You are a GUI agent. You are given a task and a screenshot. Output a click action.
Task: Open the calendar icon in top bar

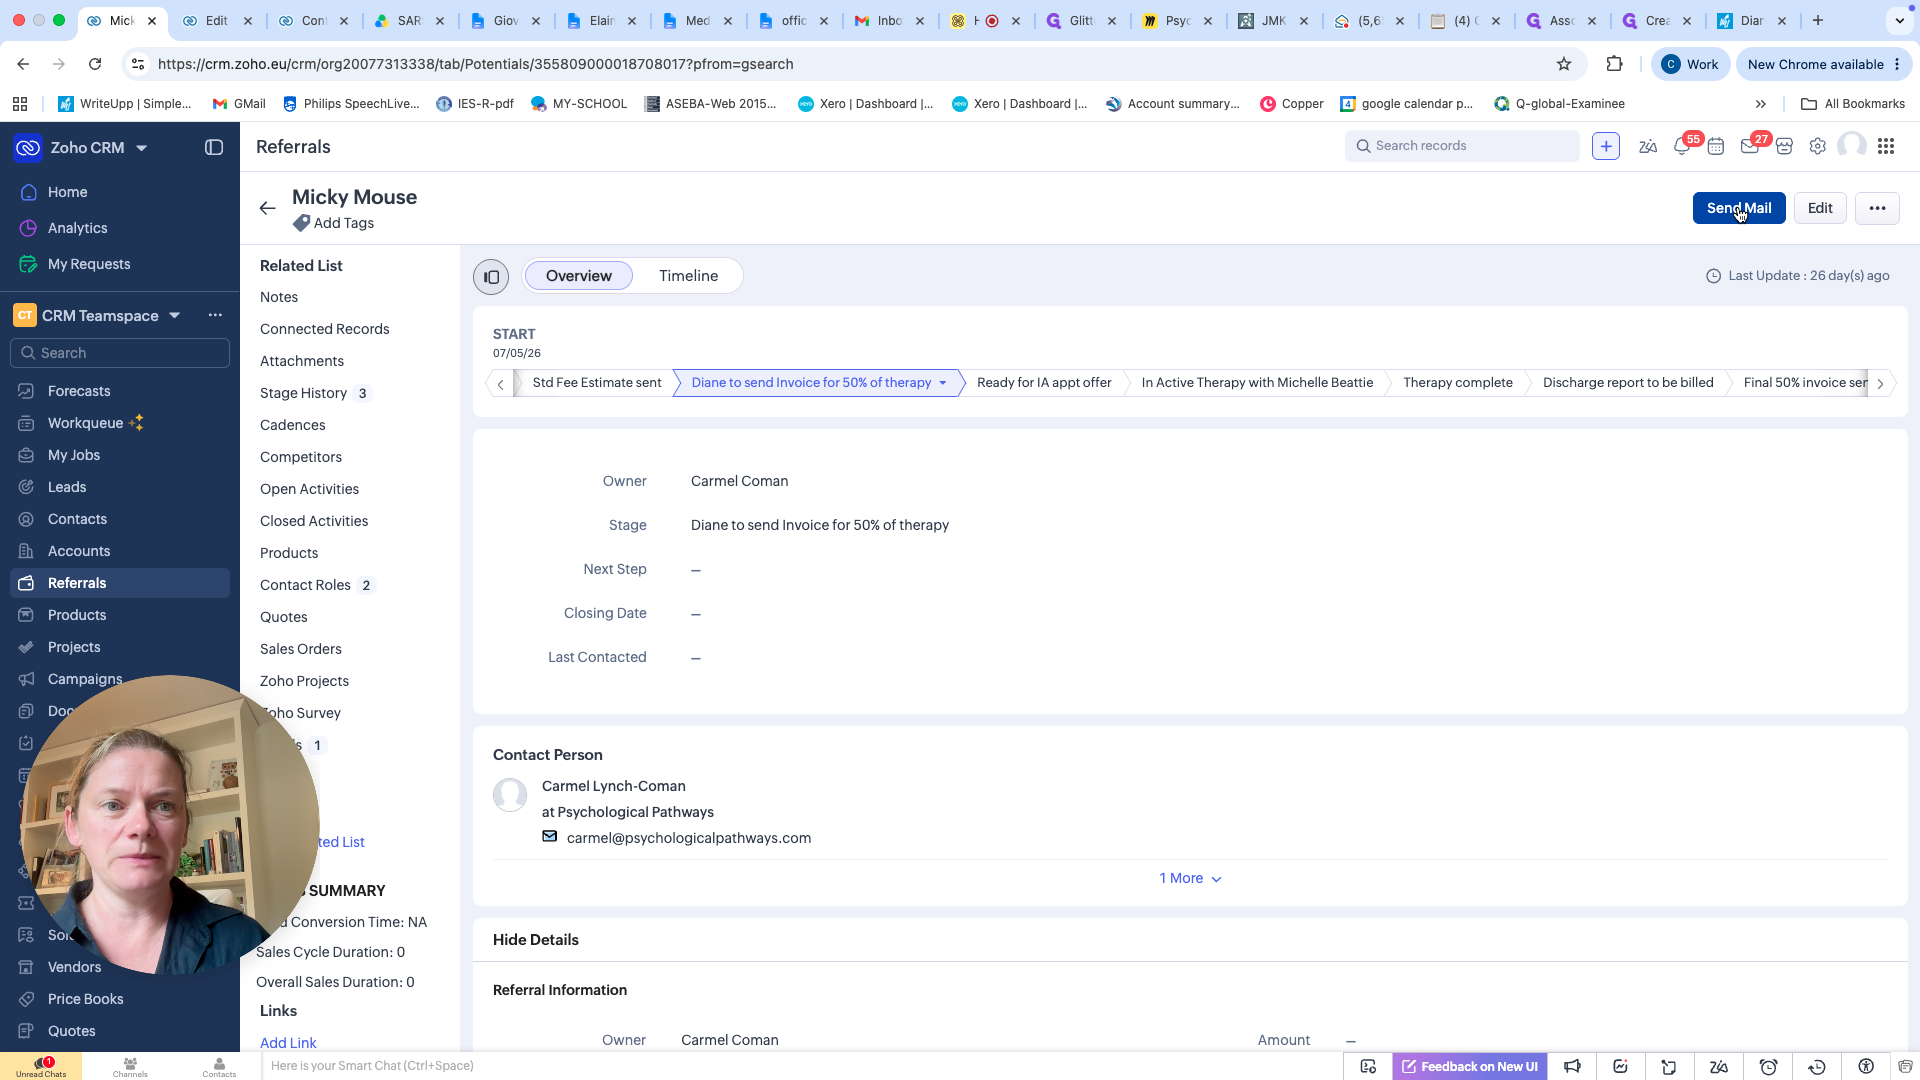1716,147
